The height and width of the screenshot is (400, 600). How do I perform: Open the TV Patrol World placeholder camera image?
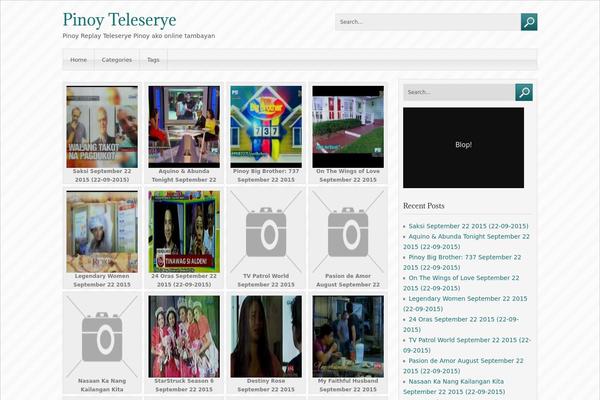[266, 232]
